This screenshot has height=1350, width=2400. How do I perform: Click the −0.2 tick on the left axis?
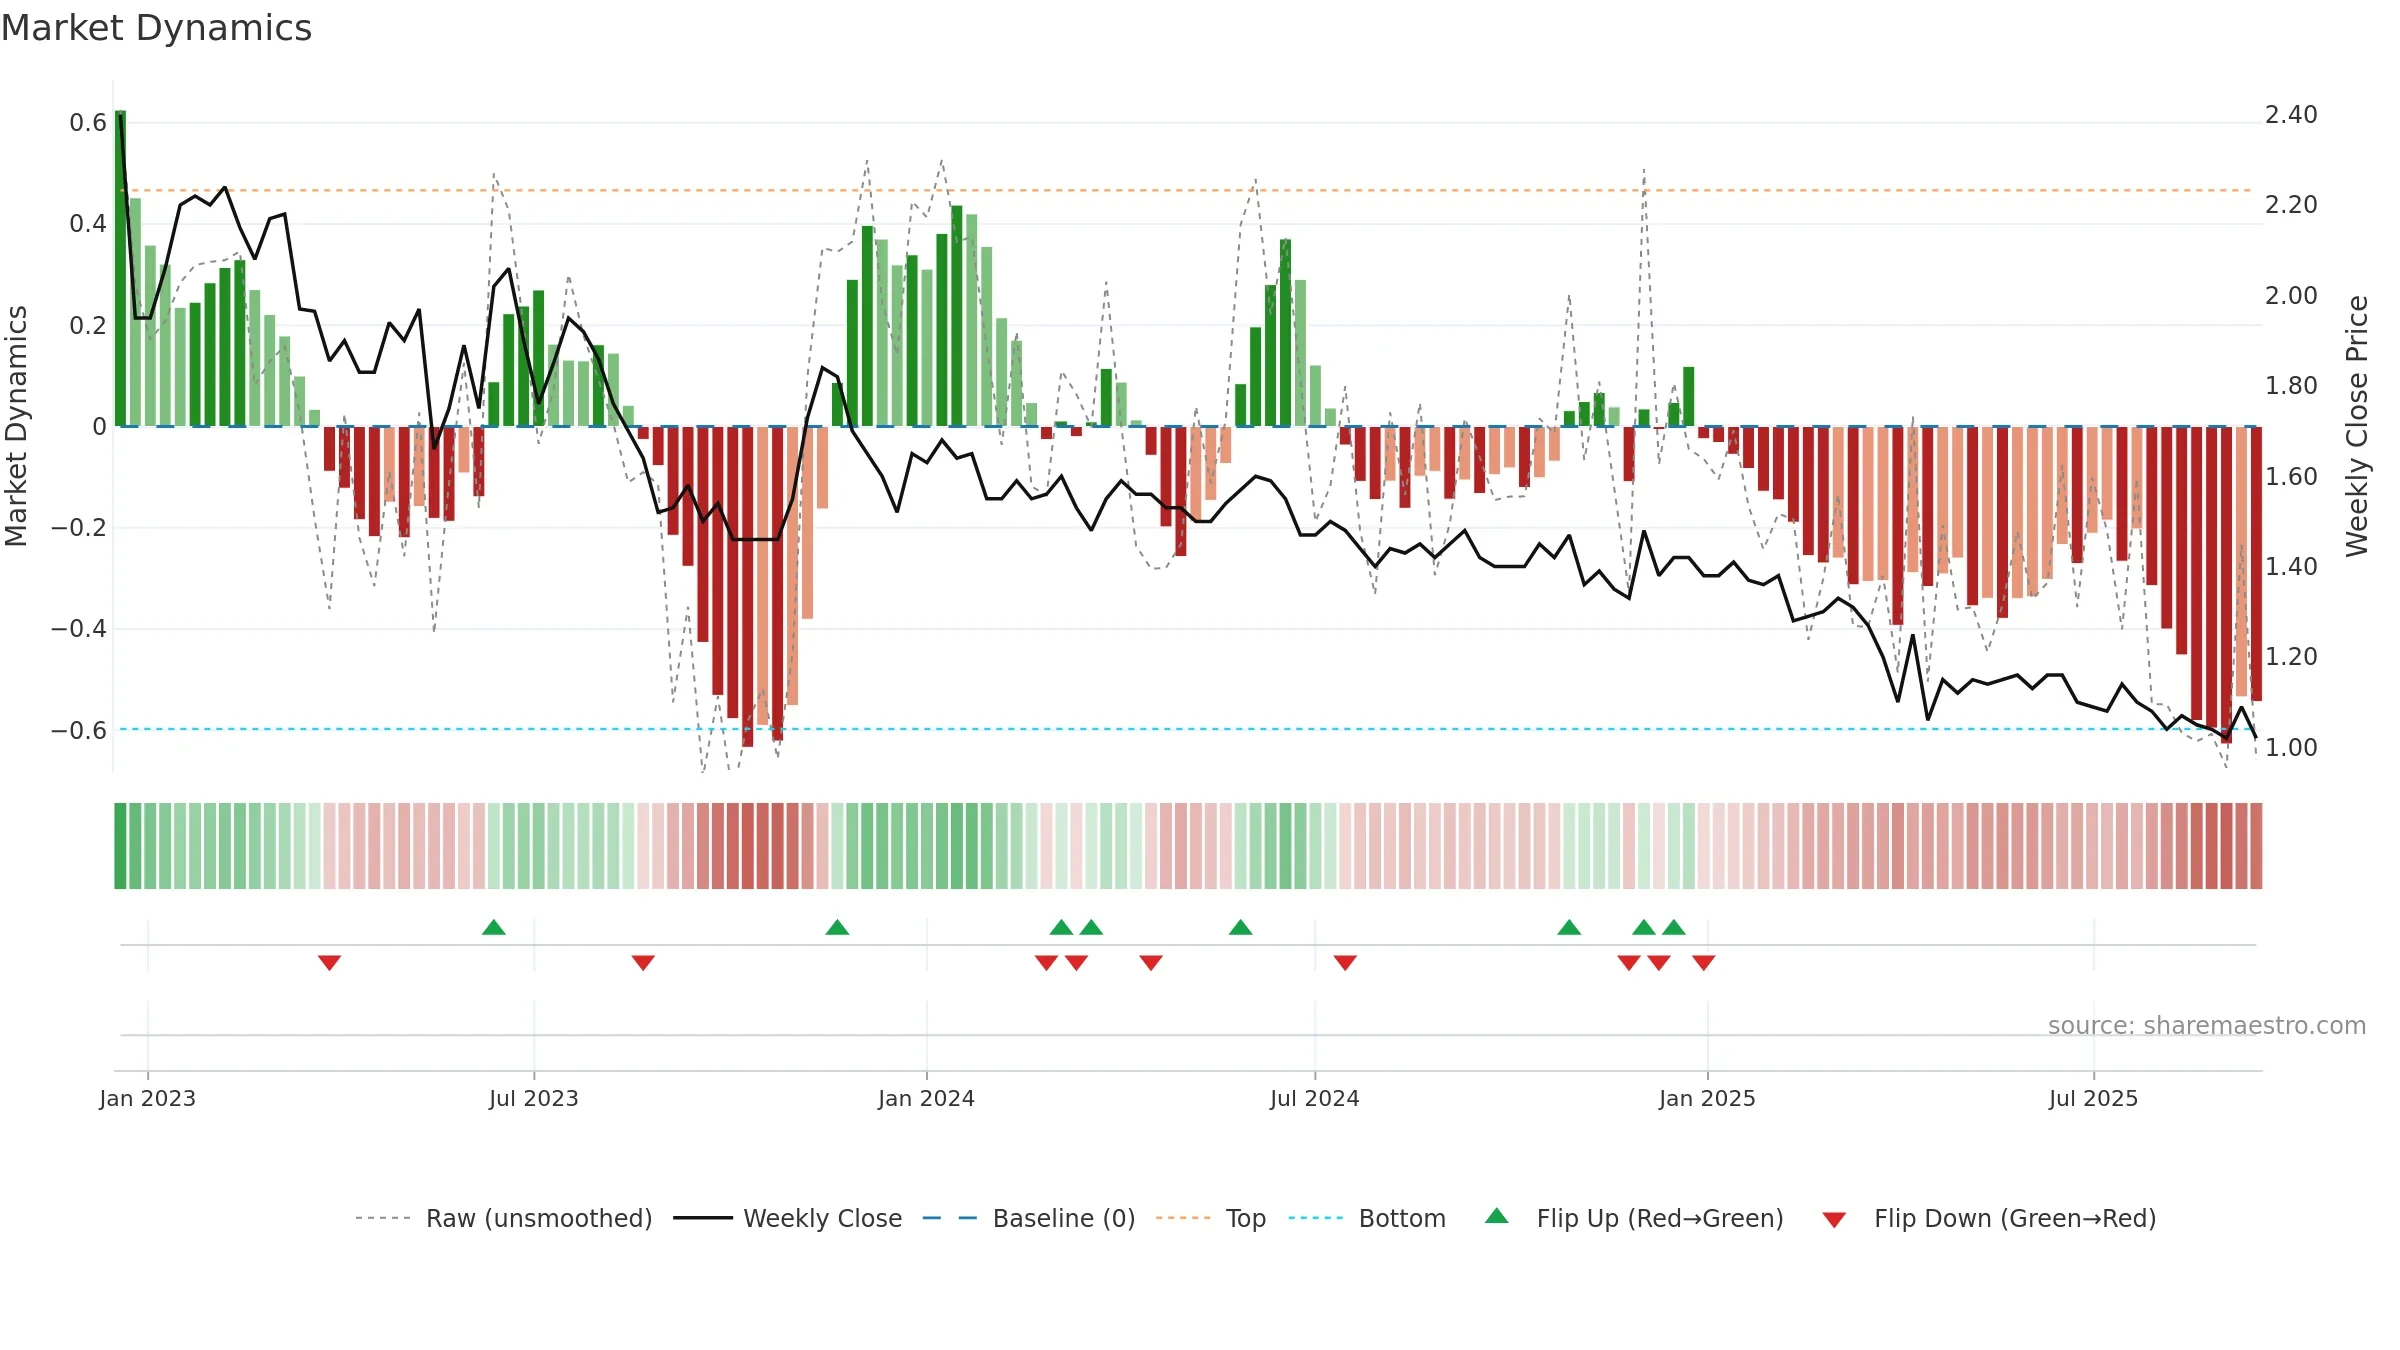[x=79, y=527]
